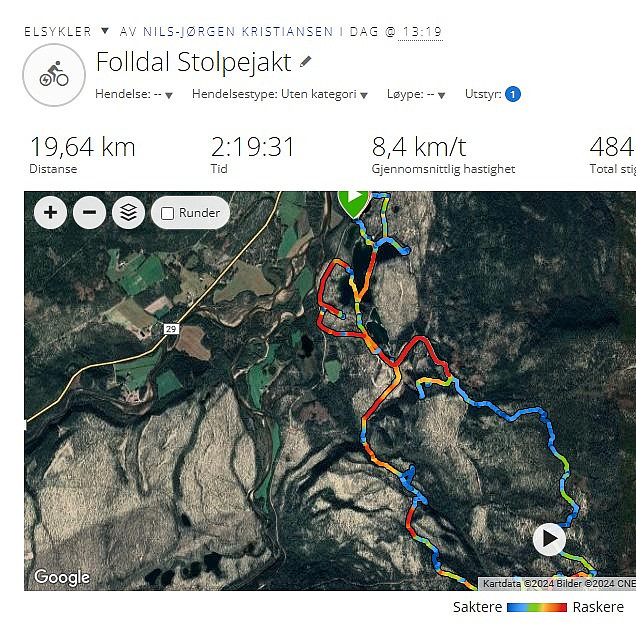Enable the Runder checkbox
The width and height of the screenshot is (636, 628).
coord(168,213)
